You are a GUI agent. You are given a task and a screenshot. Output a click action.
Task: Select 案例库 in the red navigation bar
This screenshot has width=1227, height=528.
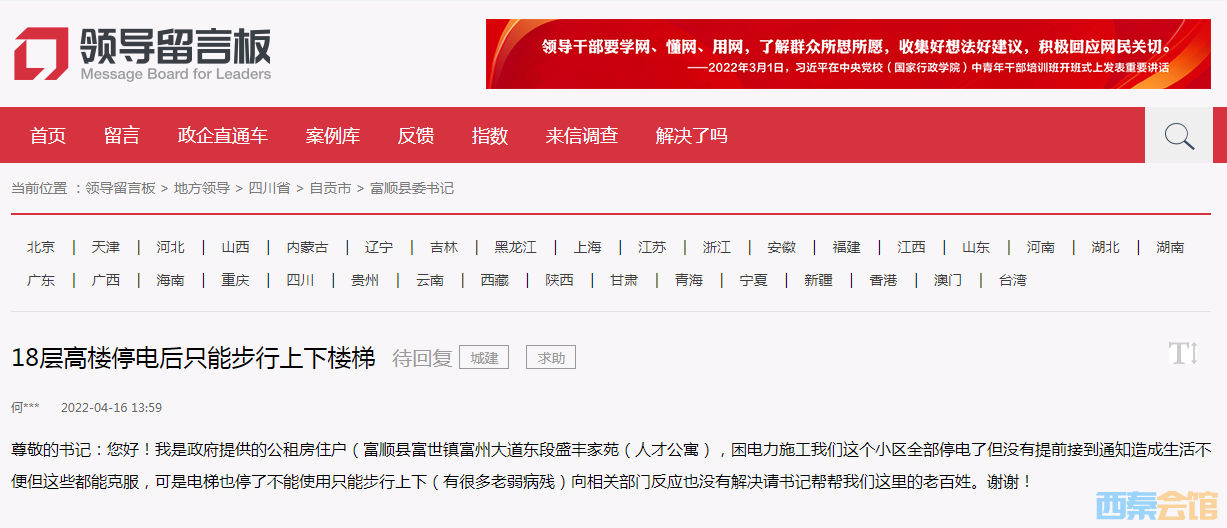coord(333,136)
